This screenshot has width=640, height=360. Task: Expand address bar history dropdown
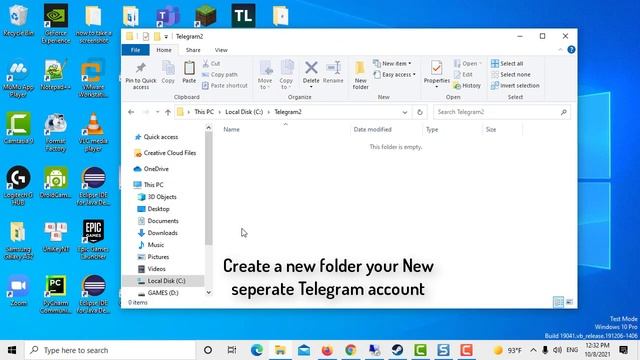coord(404,112)
